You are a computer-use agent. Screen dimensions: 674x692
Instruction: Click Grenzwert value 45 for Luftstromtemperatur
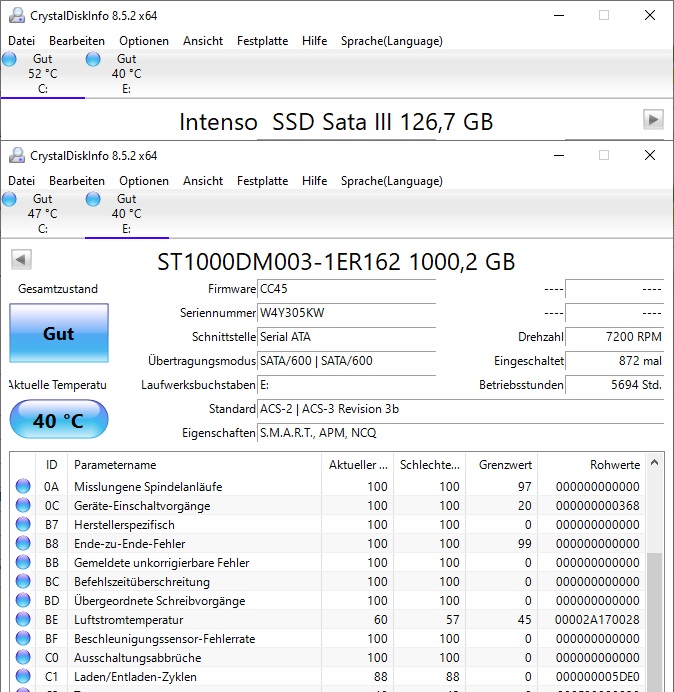(x=524, y=620)
